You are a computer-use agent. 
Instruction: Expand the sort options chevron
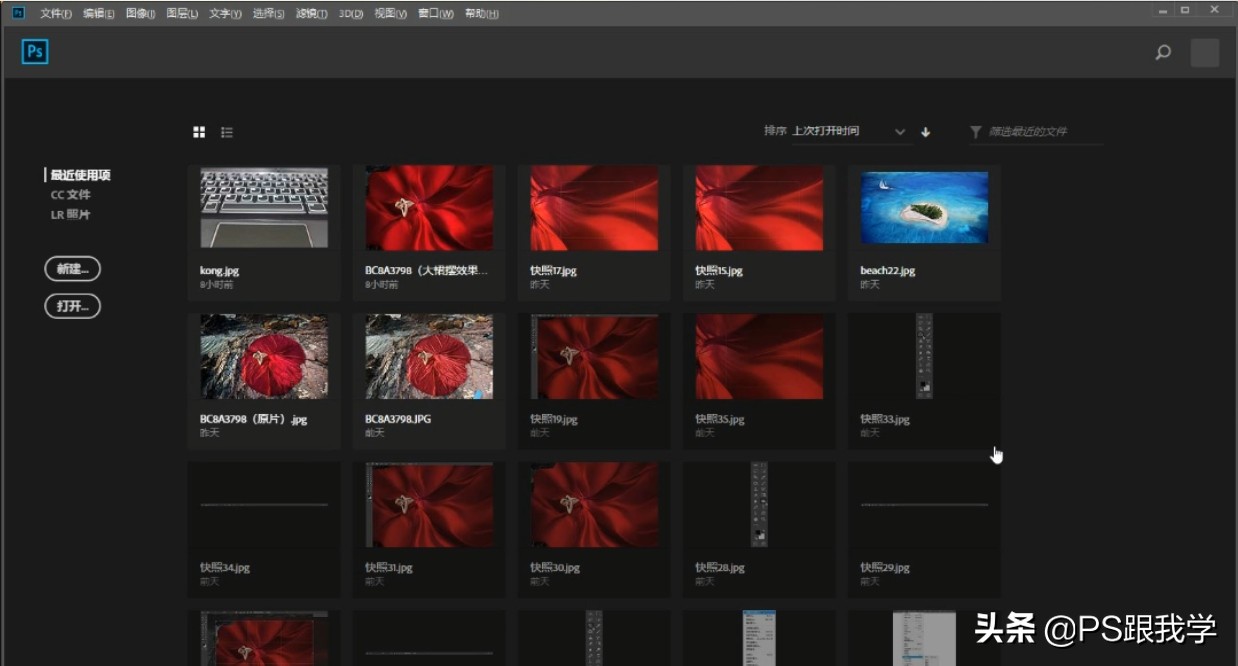pos(899,131)
